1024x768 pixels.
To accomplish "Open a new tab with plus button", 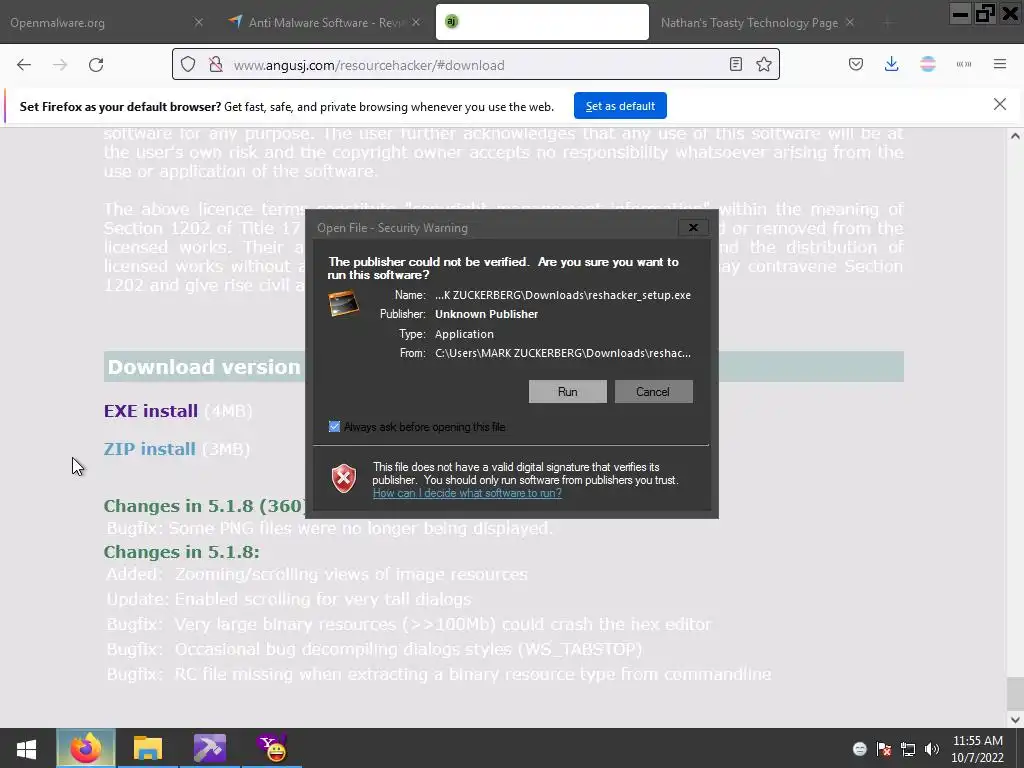I will 887,23.
